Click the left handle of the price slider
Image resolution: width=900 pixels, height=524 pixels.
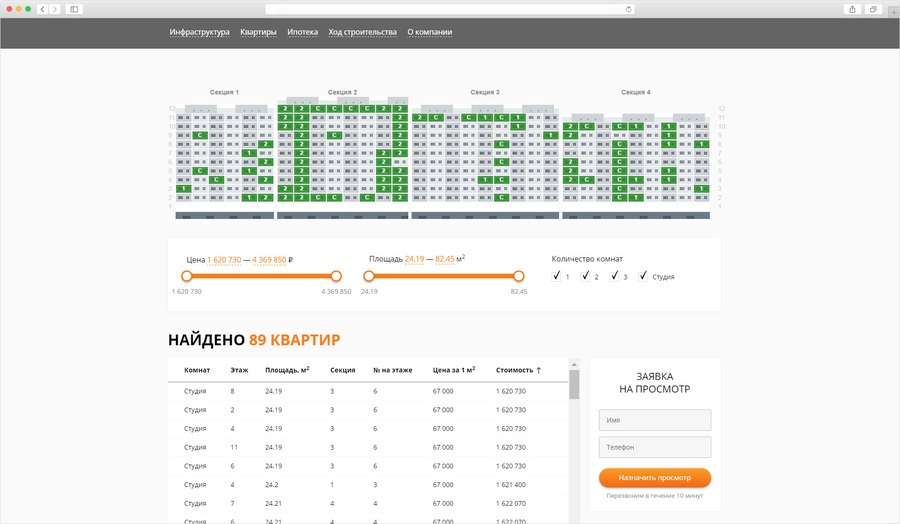tap(187, 276)
